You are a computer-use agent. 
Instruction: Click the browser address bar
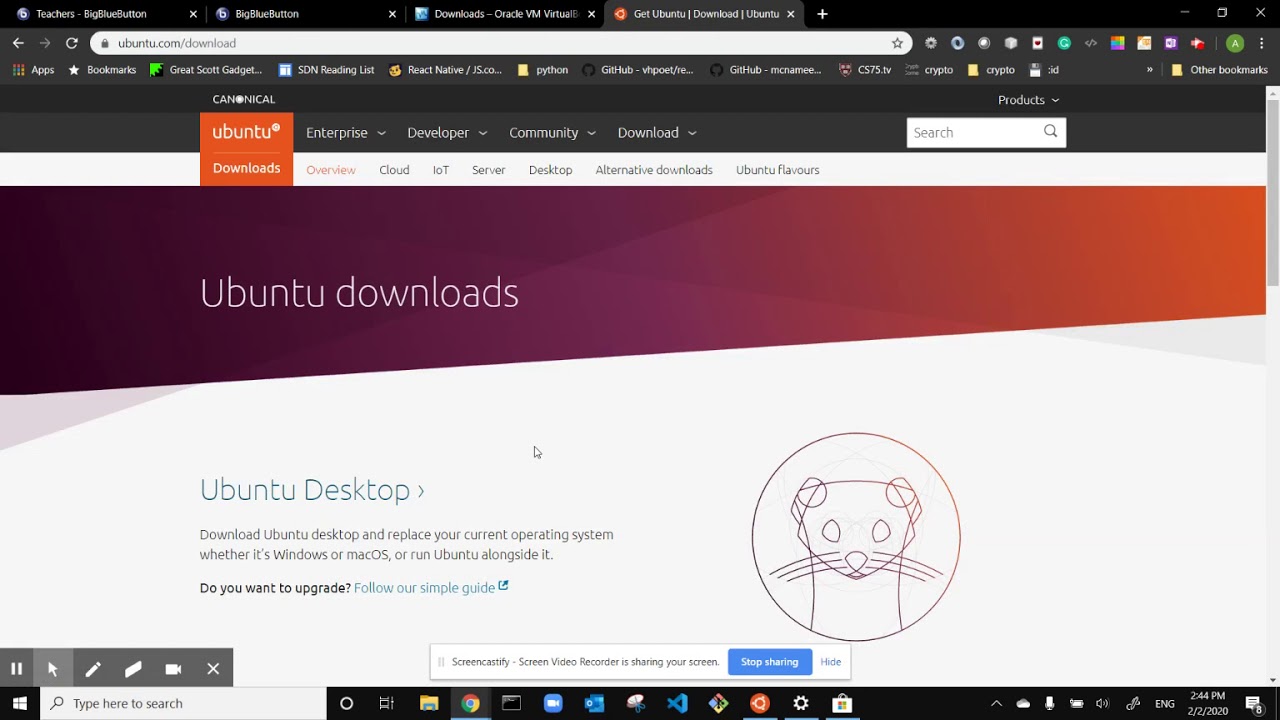pos(500,43)
